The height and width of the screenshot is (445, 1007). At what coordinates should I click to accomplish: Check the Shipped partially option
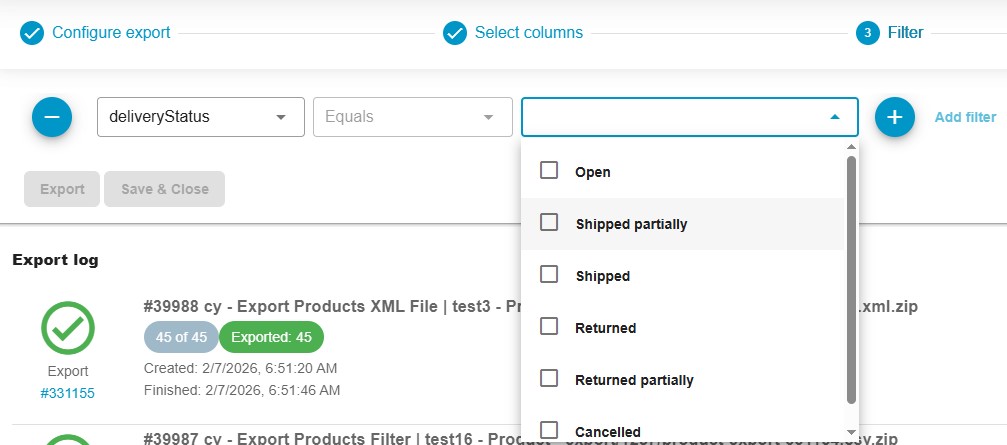(x=549, y=223)
